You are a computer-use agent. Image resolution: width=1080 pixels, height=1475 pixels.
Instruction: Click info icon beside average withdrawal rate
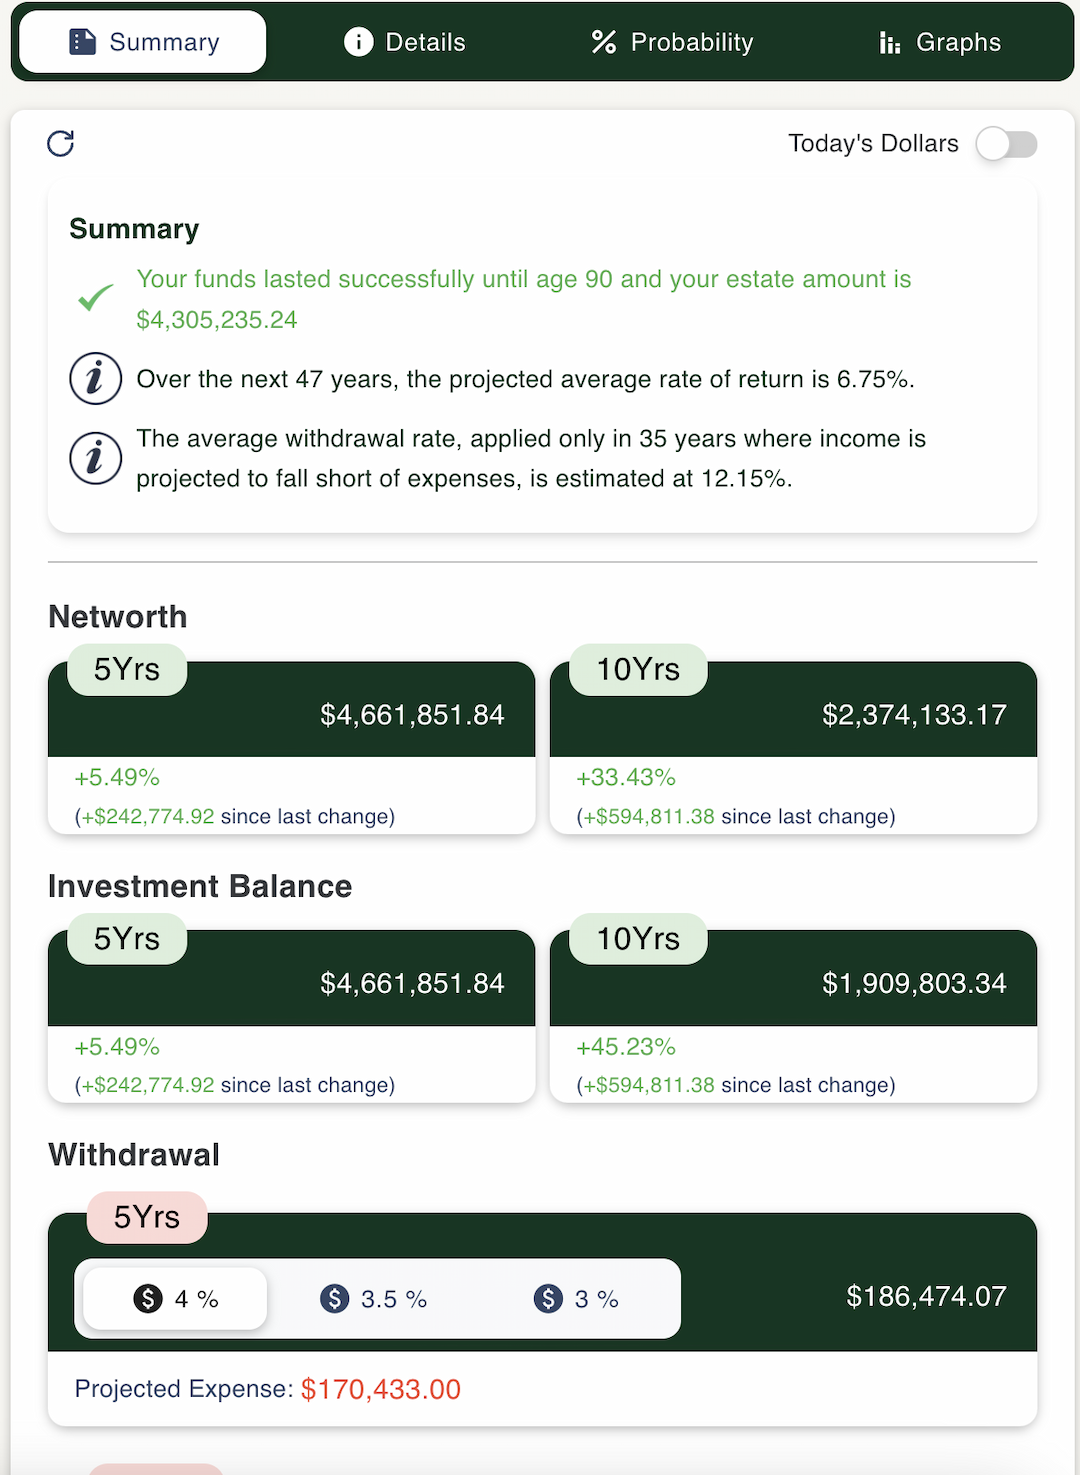tap(95, 458)
